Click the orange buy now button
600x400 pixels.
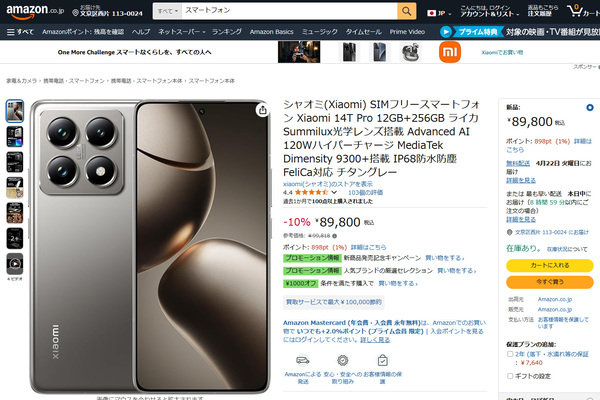(549, 282)
